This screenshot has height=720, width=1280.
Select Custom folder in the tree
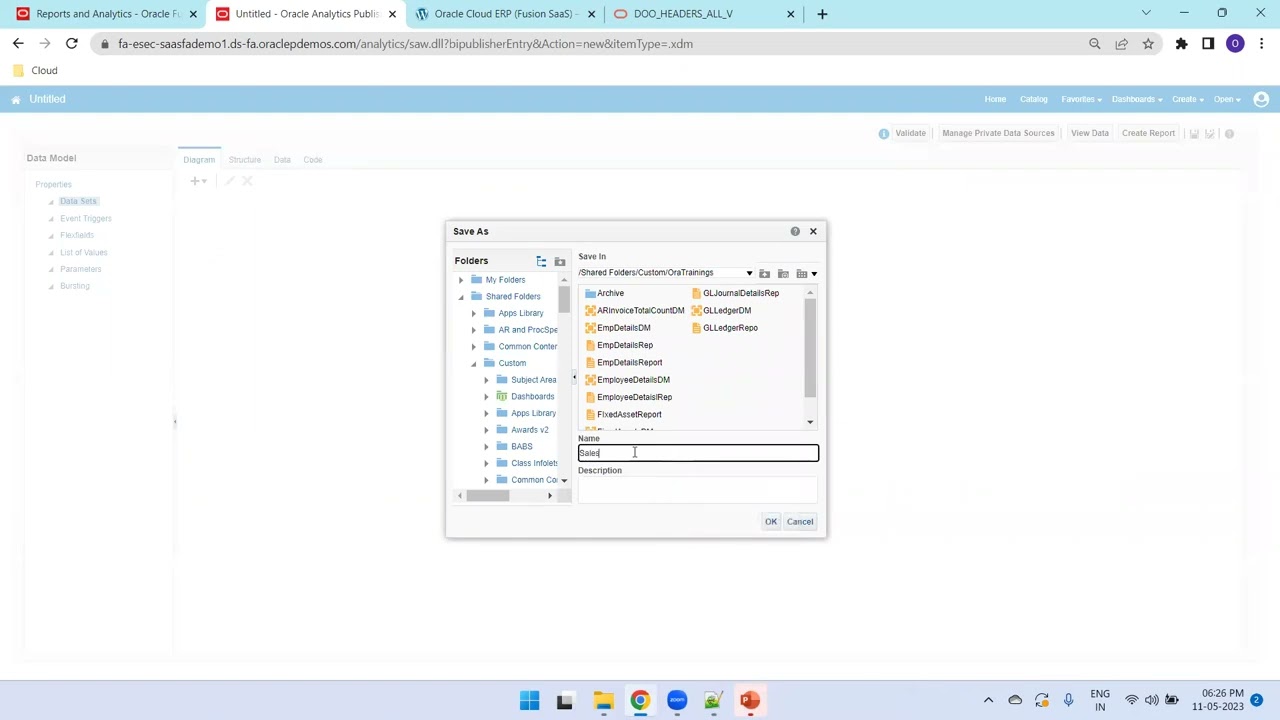[x=512, y=363]
